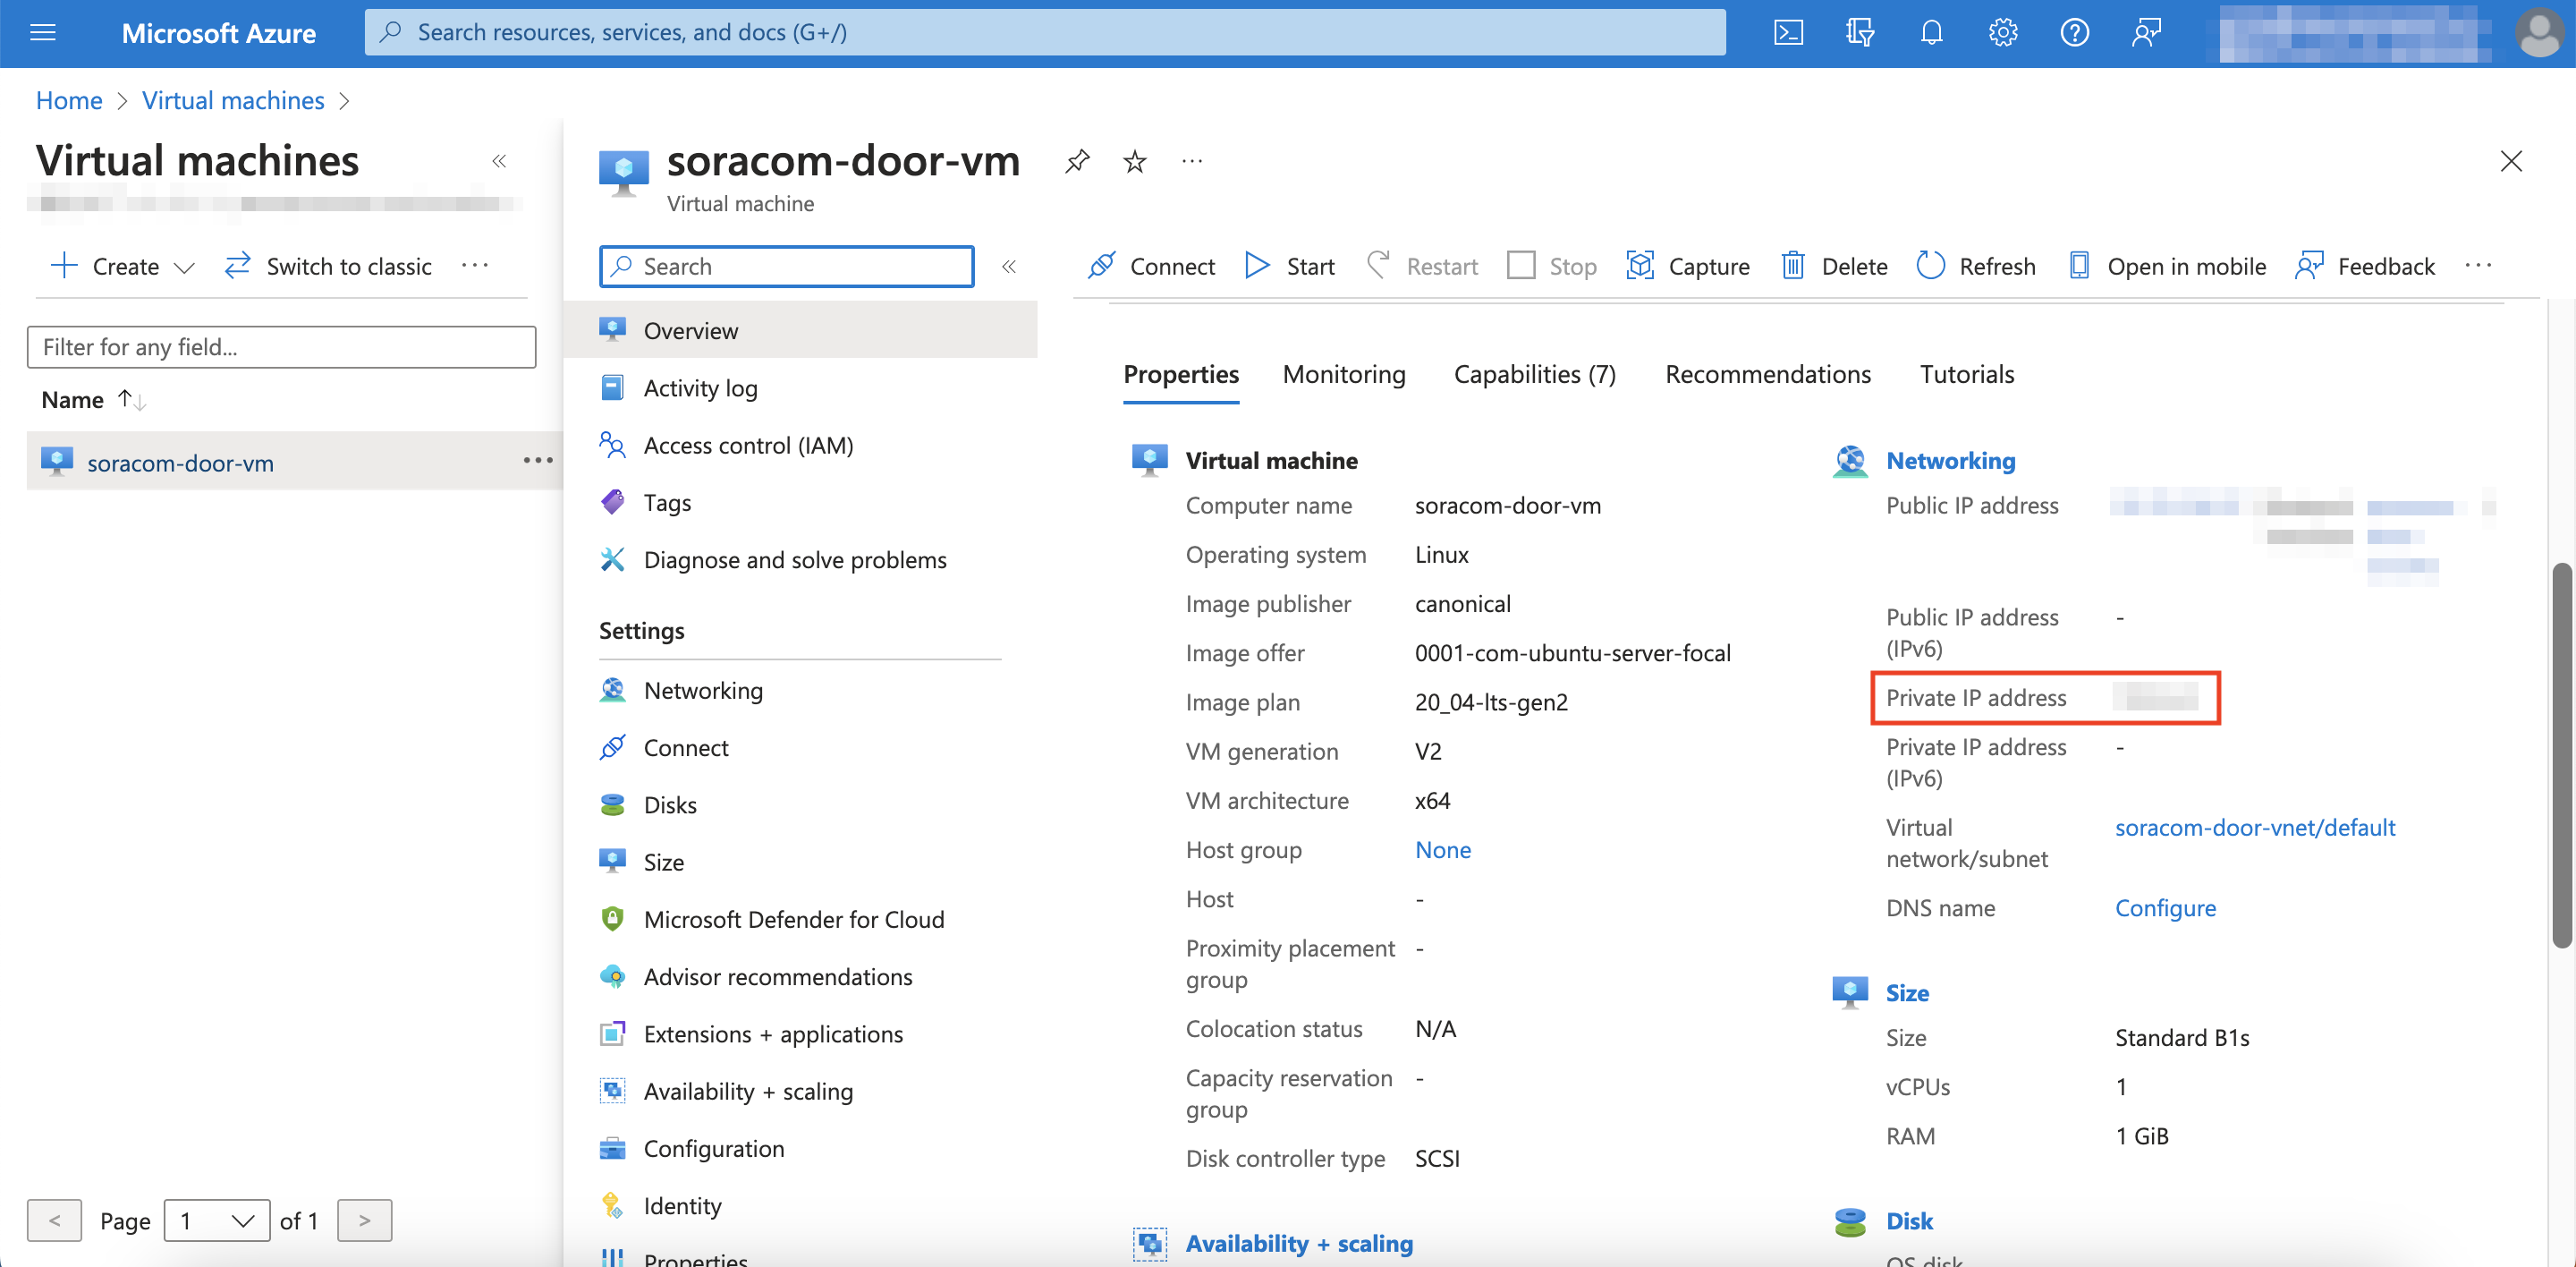The height and width of the screenshot is (1267, 2576).
Task: Capture an image of the VM
Action: [1688, 265]
